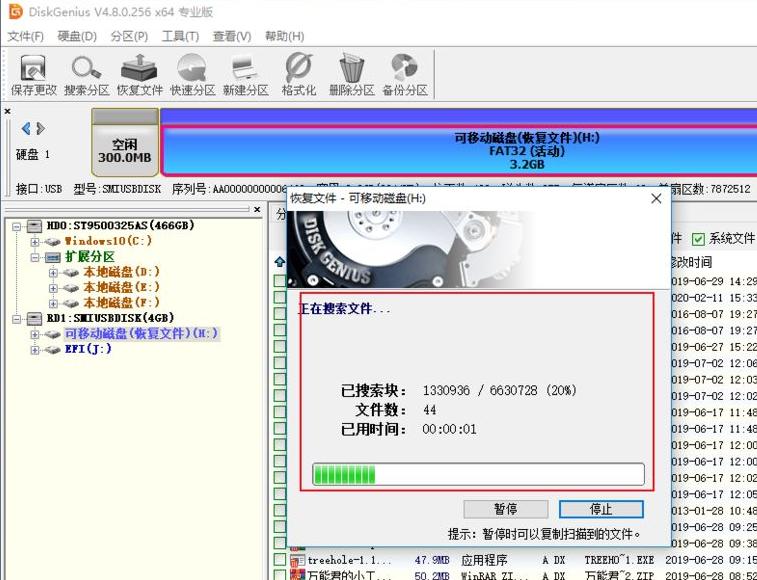The width and height of the screenshot is (757, 580).
Task: Expand the 可移动磁盘(恢复文件)(H:) tree node
Action: 35,335
